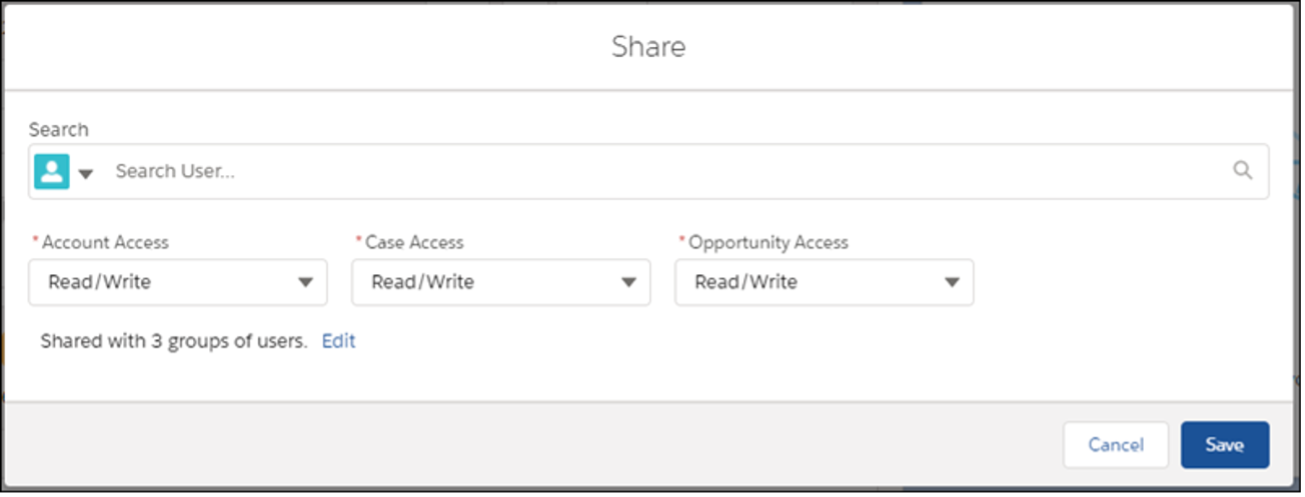Open the Account Access Read/Write picklist
Screen dimensions: 1305x497
pos(178,283)
